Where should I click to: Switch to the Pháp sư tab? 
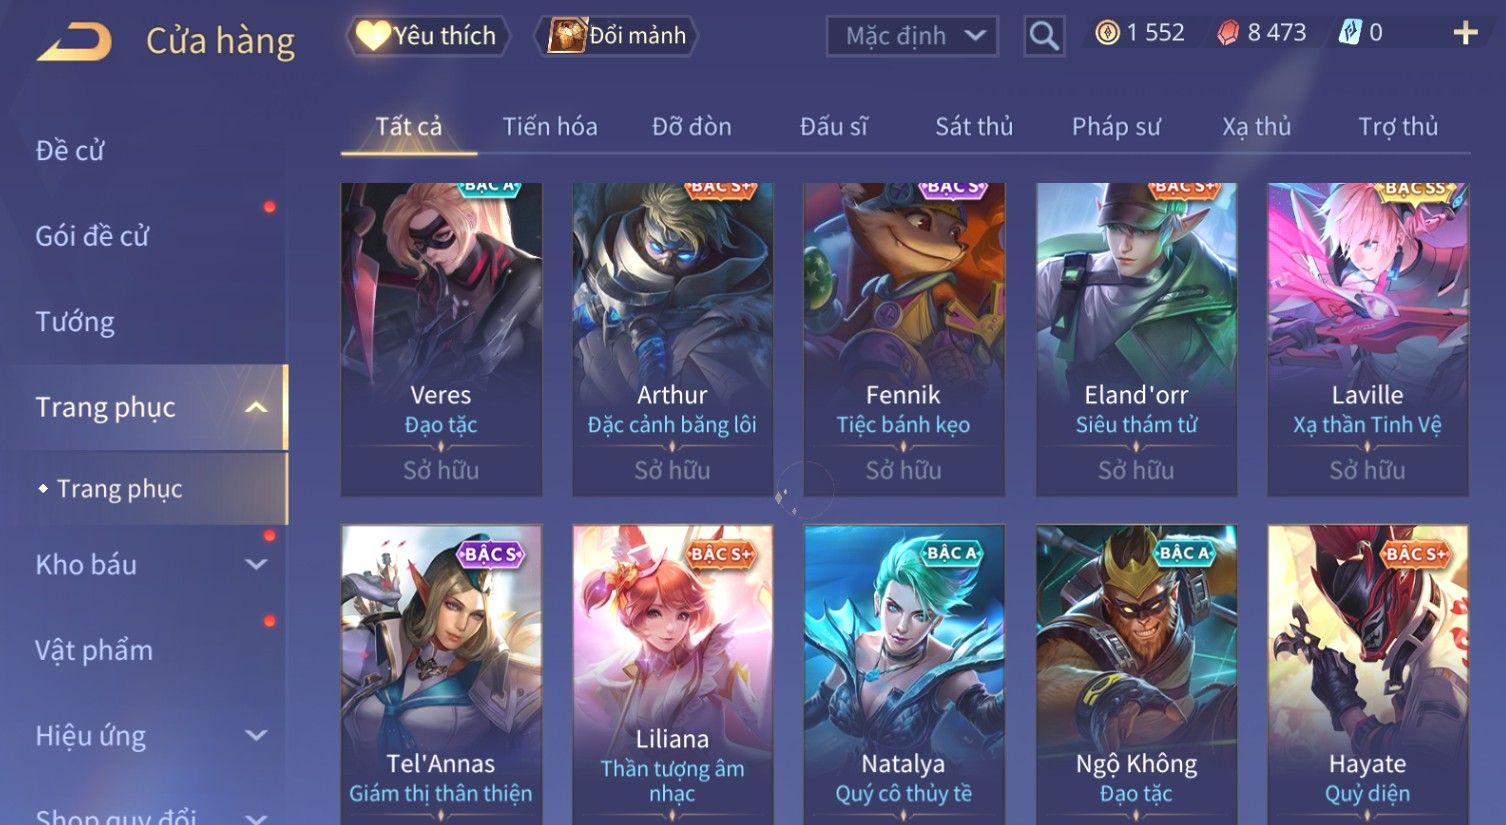[1116, 127]
